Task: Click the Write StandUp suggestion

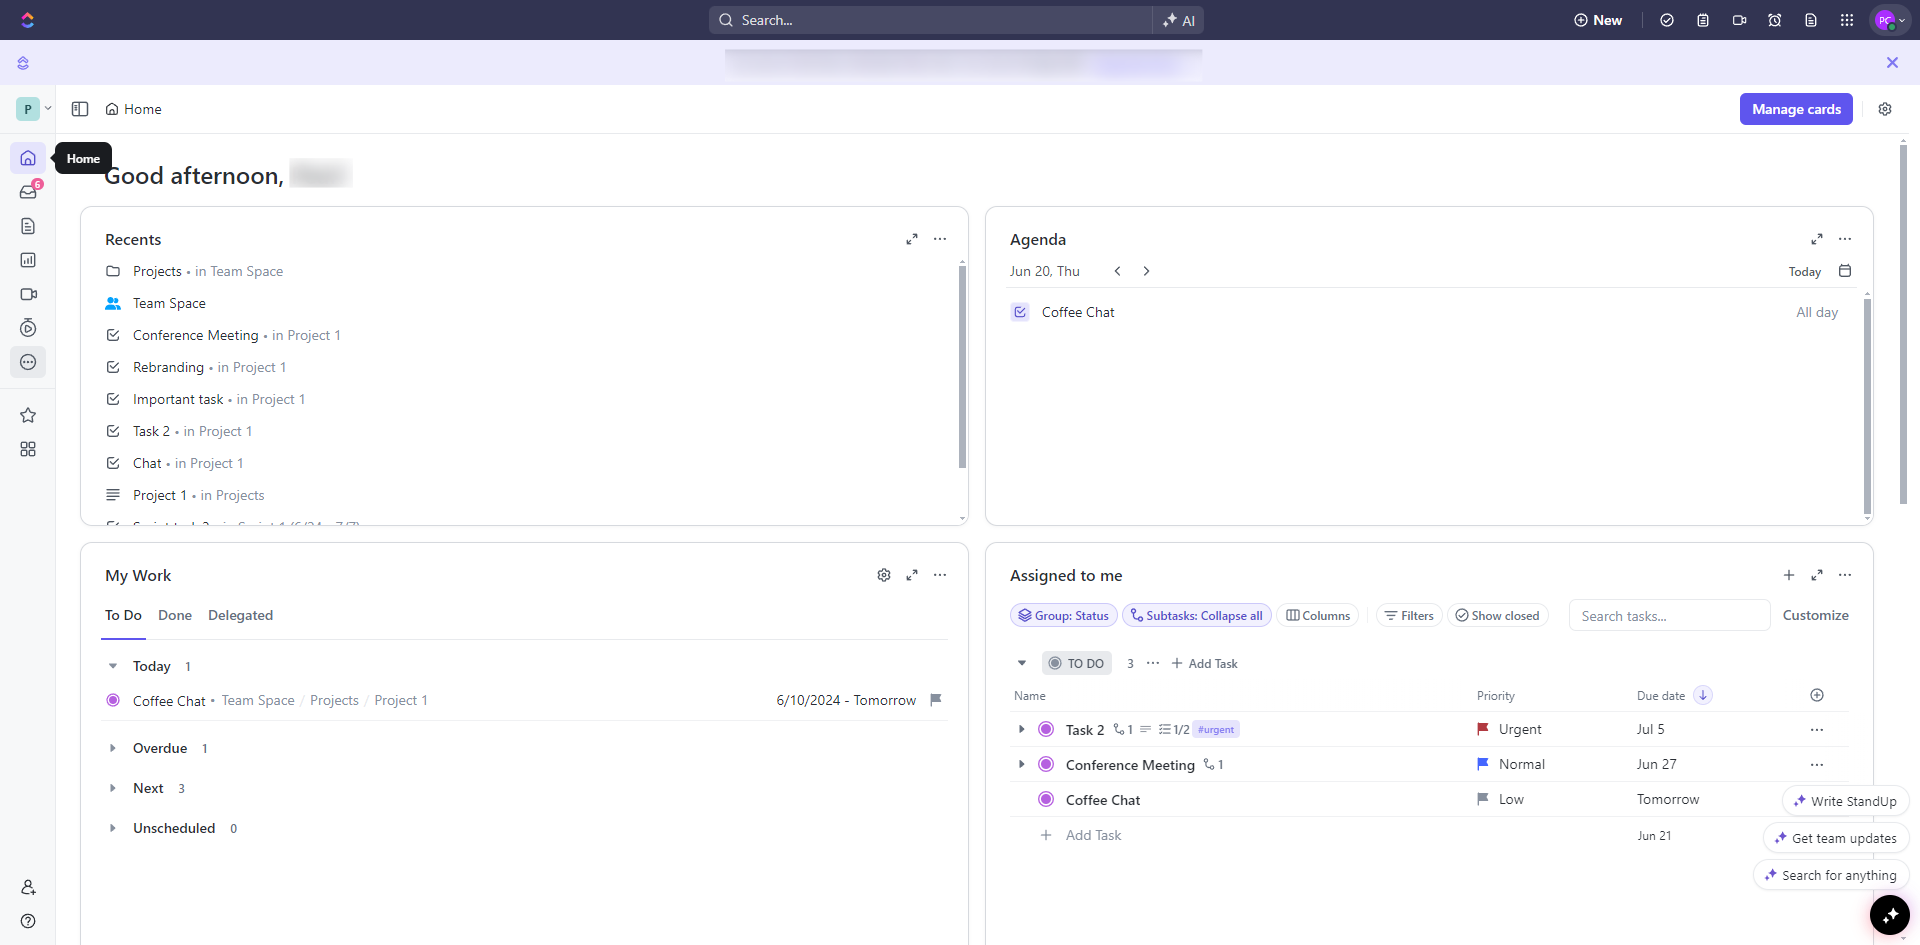Action: (1845, 801)
